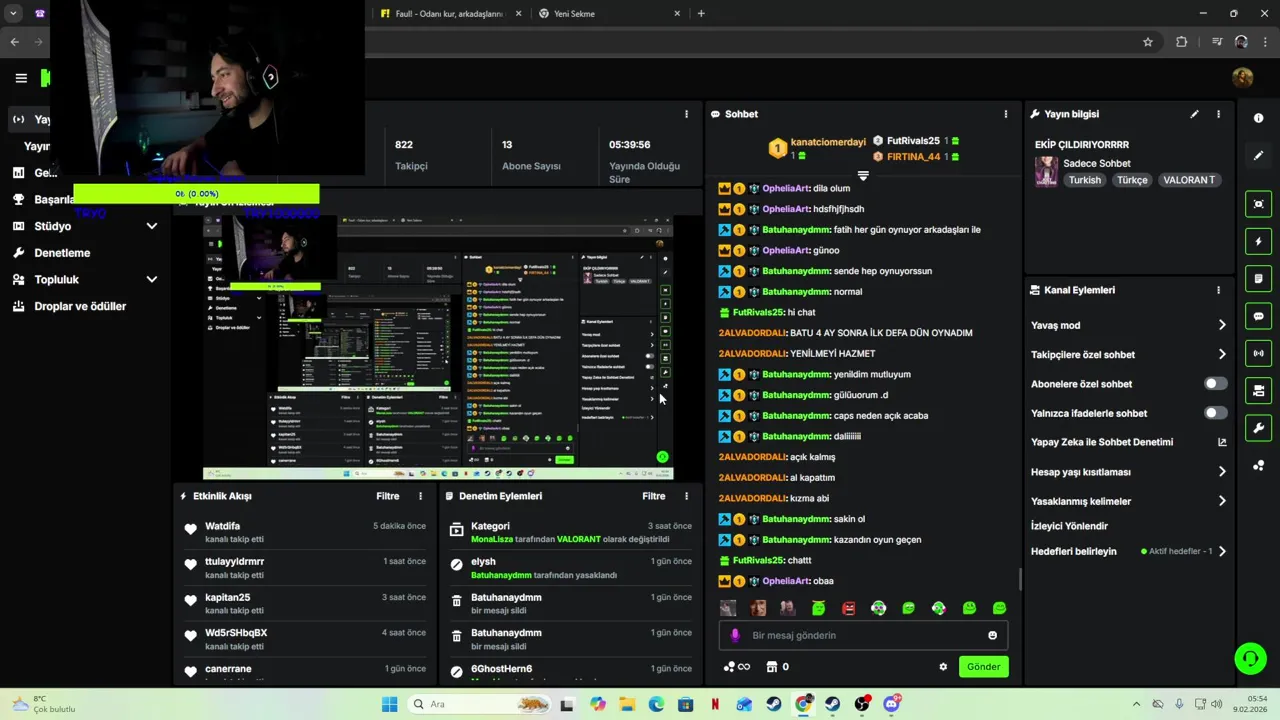Open OBS Studio from the taskbar
The width and height of the screenshot is (1280, 720).
coord(862,704)
